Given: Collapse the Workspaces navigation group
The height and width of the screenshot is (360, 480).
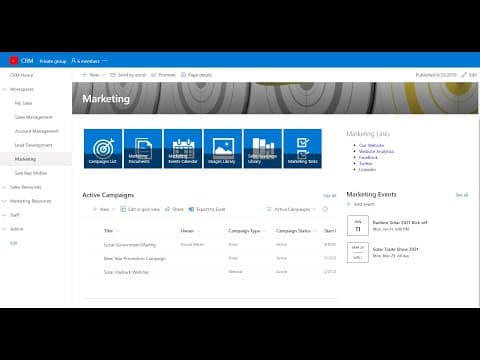Looking at the screenshot, I should [4, 89].
